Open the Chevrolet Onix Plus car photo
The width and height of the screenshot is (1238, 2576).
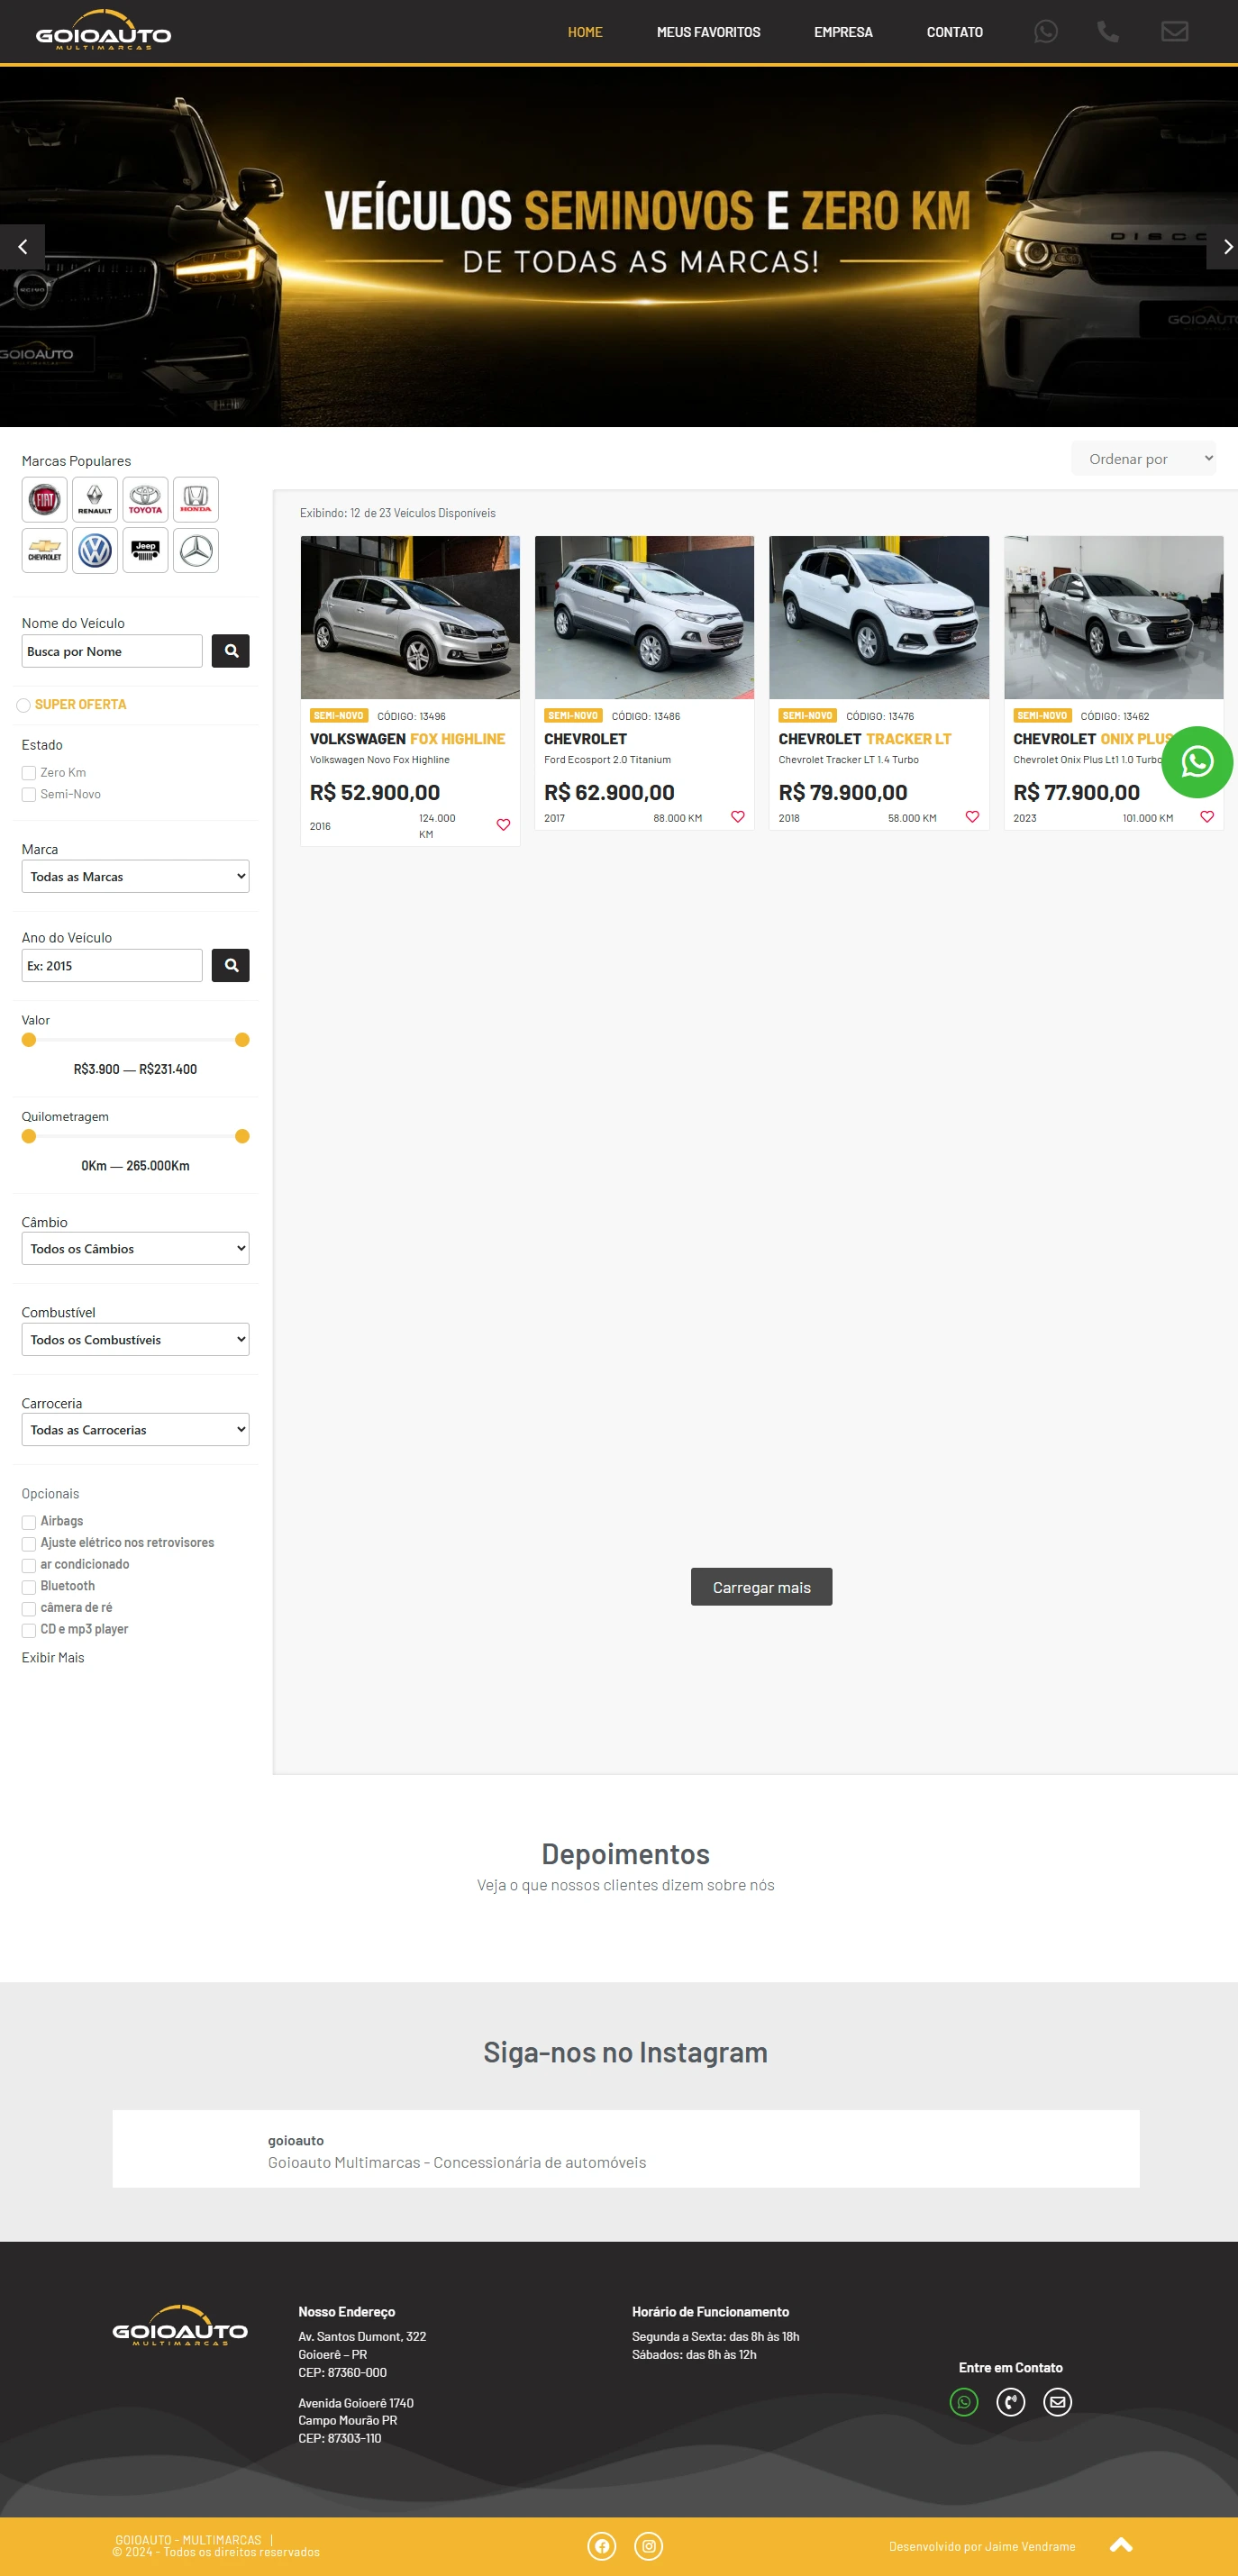coord(1113,617)
